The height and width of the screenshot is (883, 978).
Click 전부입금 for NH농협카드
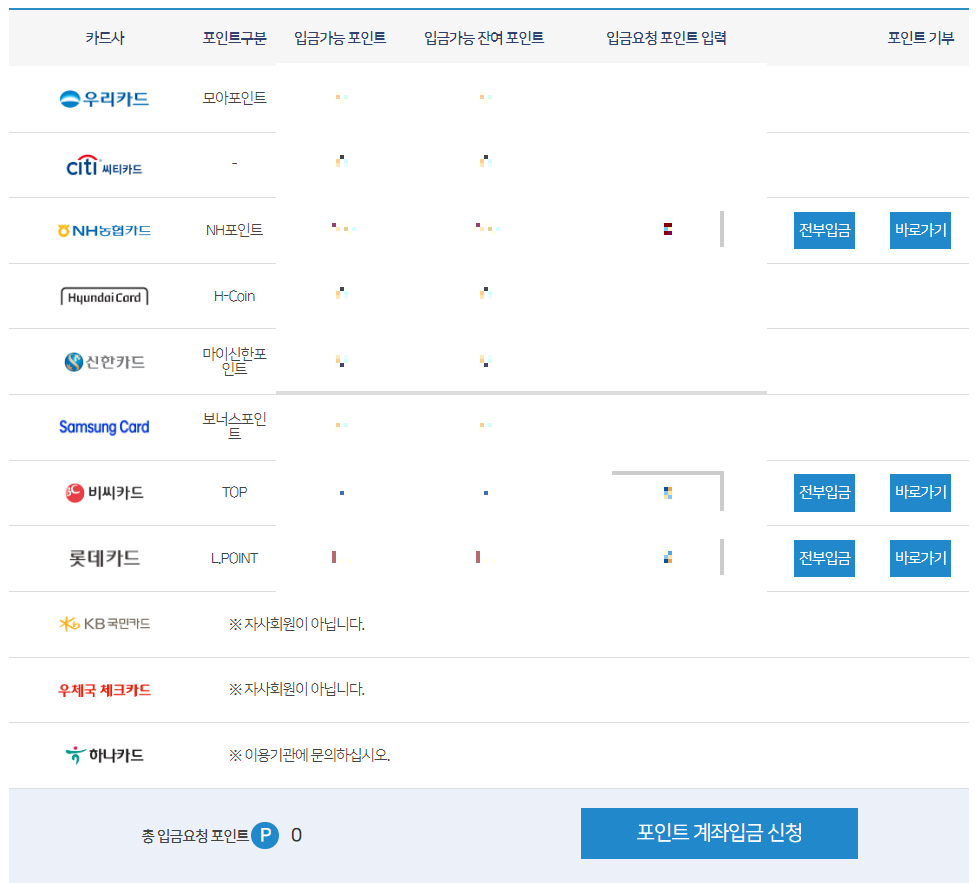point(823,230)
